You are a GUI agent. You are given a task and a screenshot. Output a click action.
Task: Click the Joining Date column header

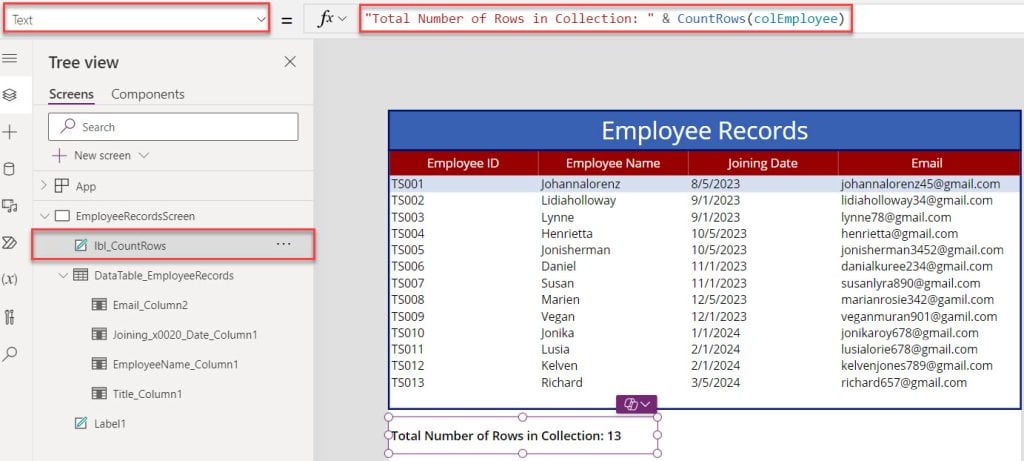pyautogui.click(x=762, y=163)
